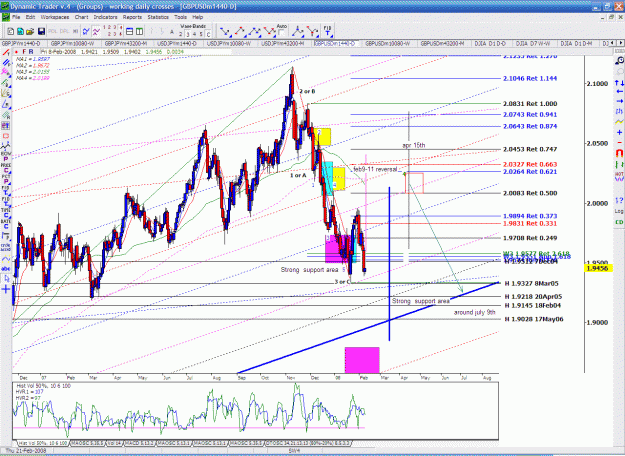Click the '2.0831 Ret 1.000' retracement label
This screenshot has width=625, height=456.
(x=530, y=104)
